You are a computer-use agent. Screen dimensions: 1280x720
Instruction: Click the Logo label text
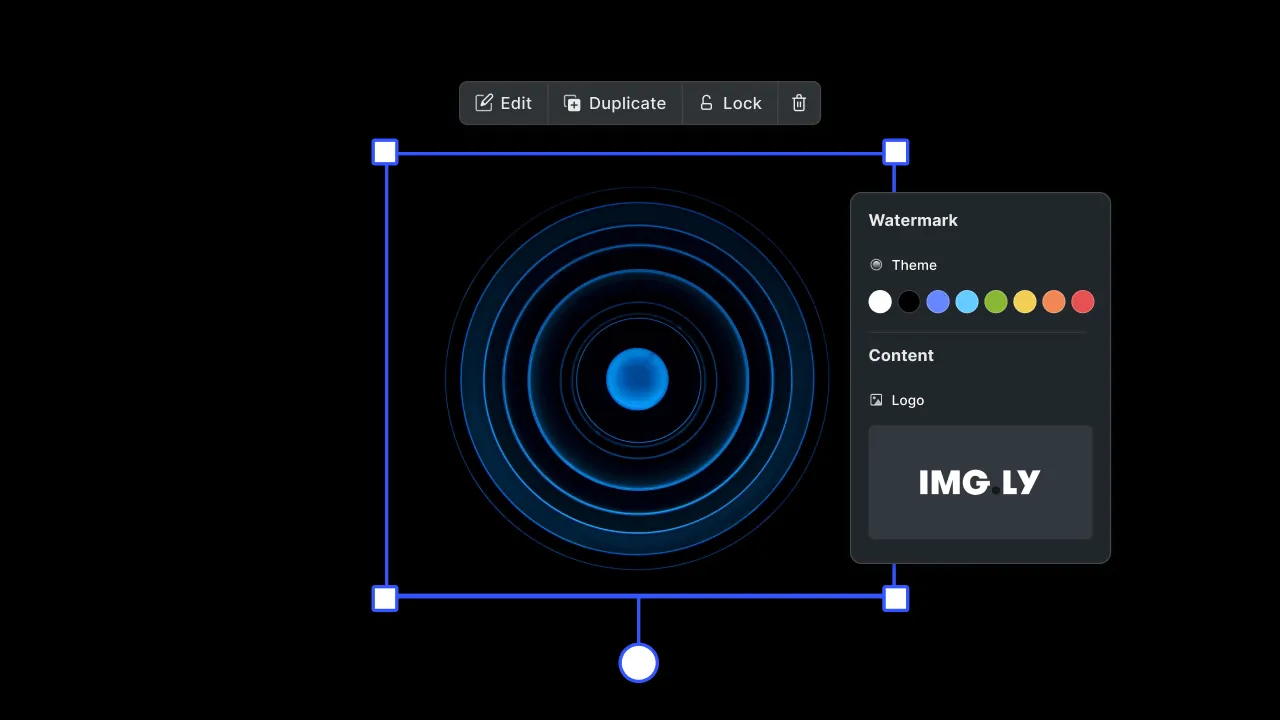908,400
